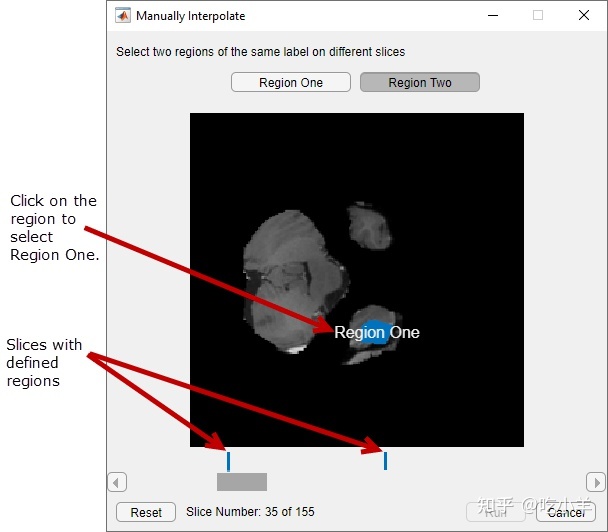Click slider track left of the thumb

170,482
